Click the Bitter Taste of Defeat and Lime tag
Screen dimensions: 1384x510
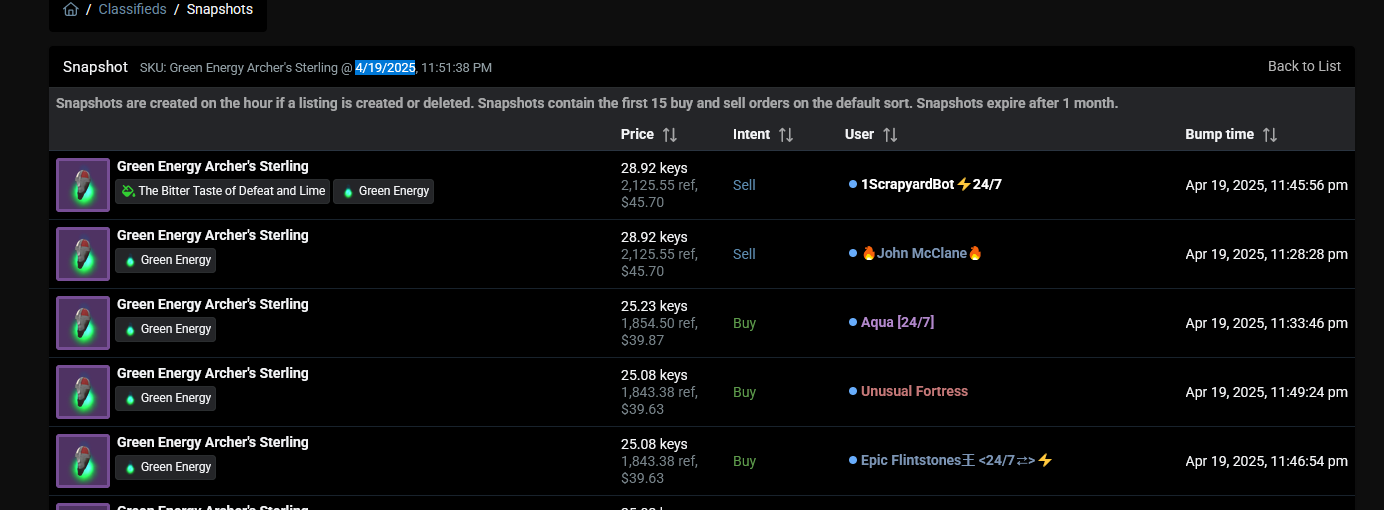pyautogui.click(x=223, y=191)
